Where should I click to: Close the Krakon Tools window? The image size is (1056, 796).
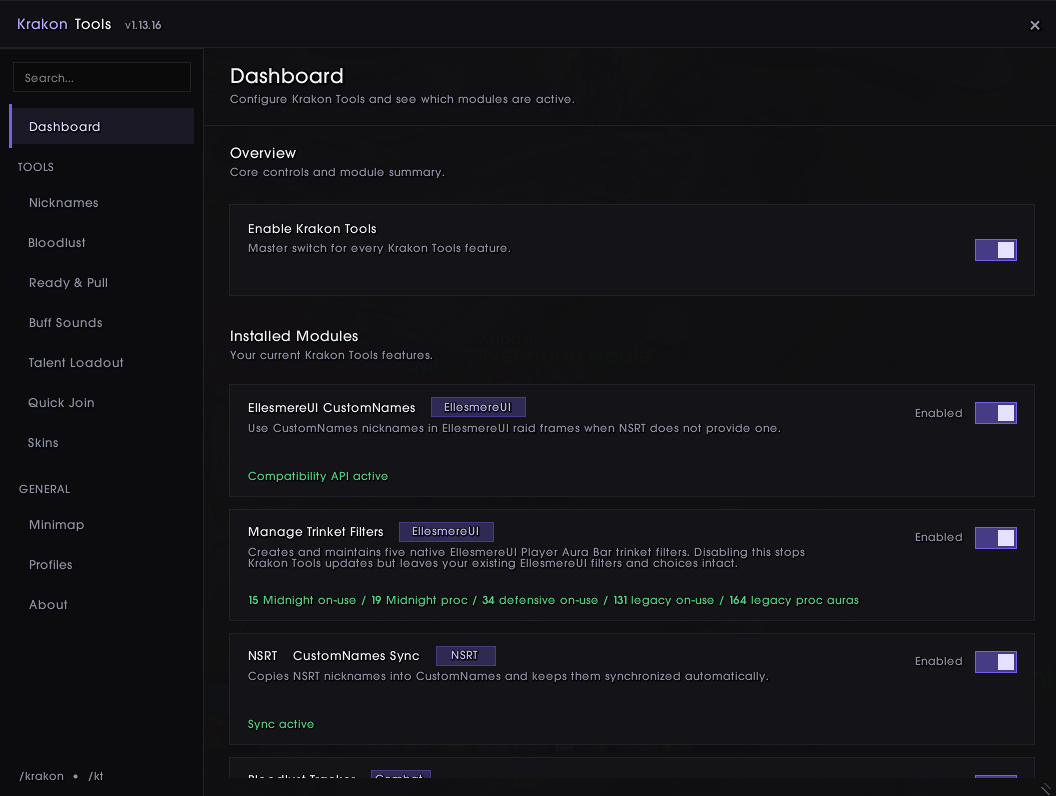(x=1034, y=26)
